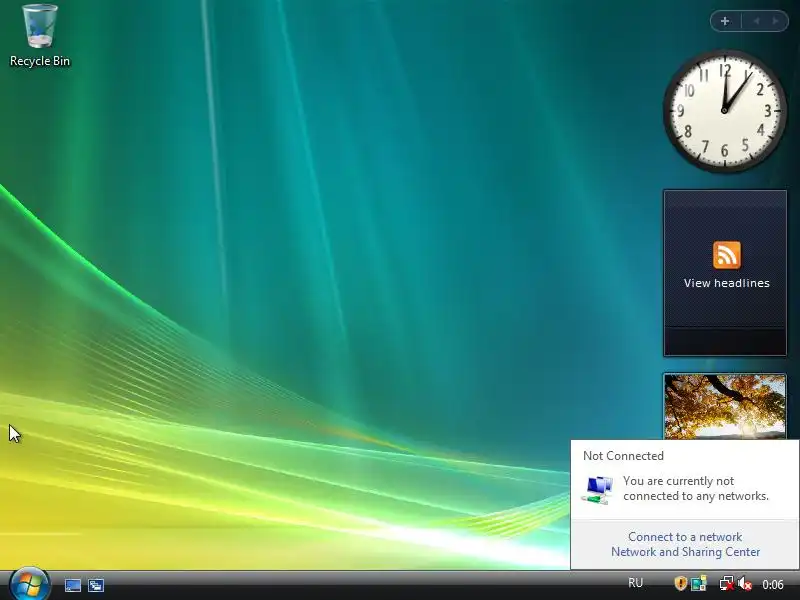Click the taskbar clock showing 0:06
Screen dimensions: 800x600
773,585
